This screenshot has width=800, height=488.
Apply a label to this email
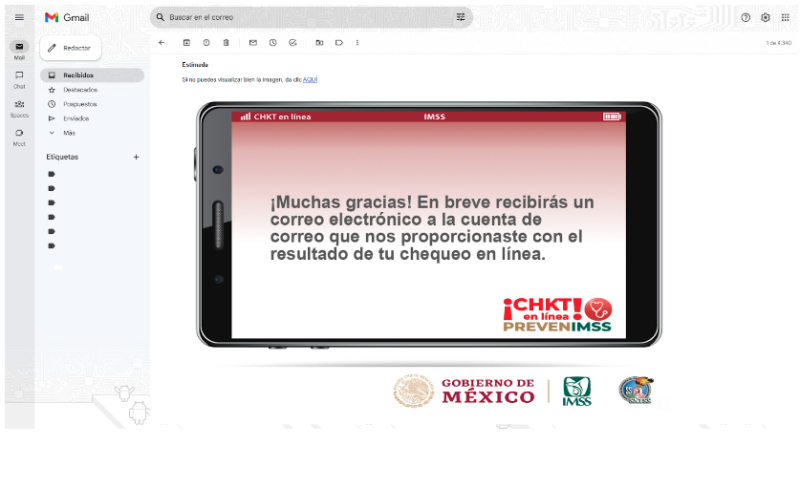click(x=339, y=43)
